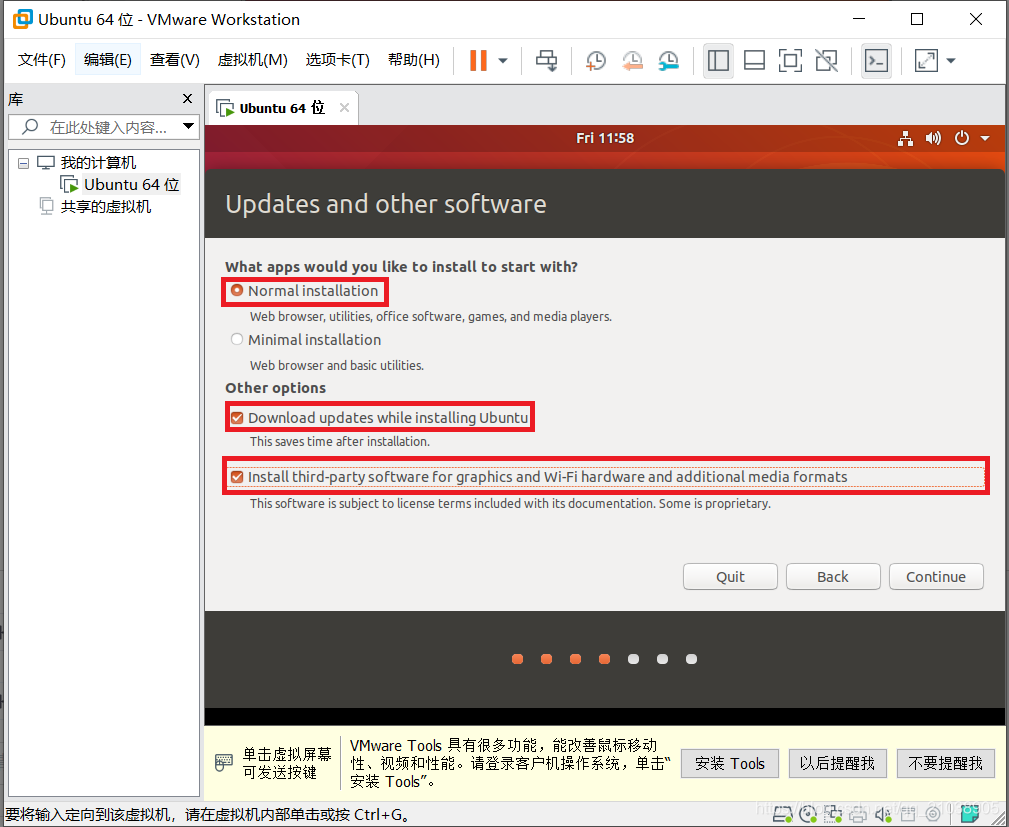Open the 编辑(E) menu

point(107,60)
